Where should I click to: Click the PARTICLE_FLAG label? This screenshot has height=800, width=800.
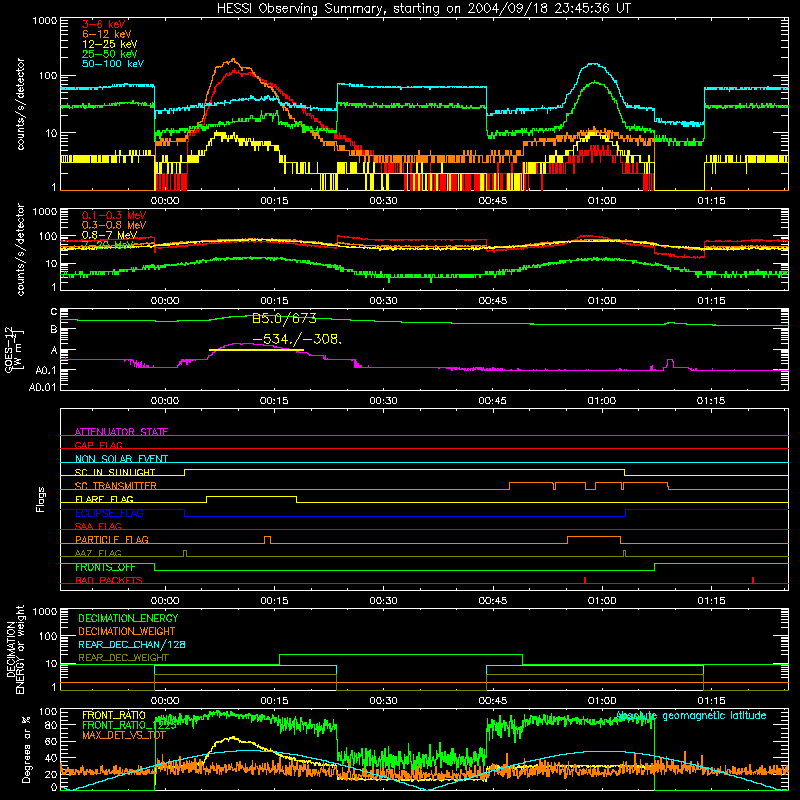(112, 539)
